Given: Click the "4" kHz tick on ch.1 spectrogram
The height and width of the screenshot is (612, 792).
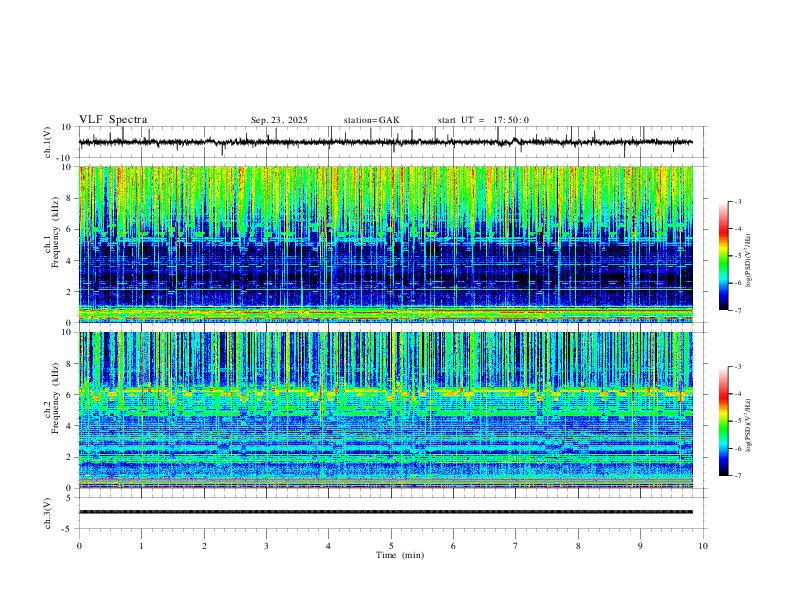Looking at the screenshot, I should 70,261.
